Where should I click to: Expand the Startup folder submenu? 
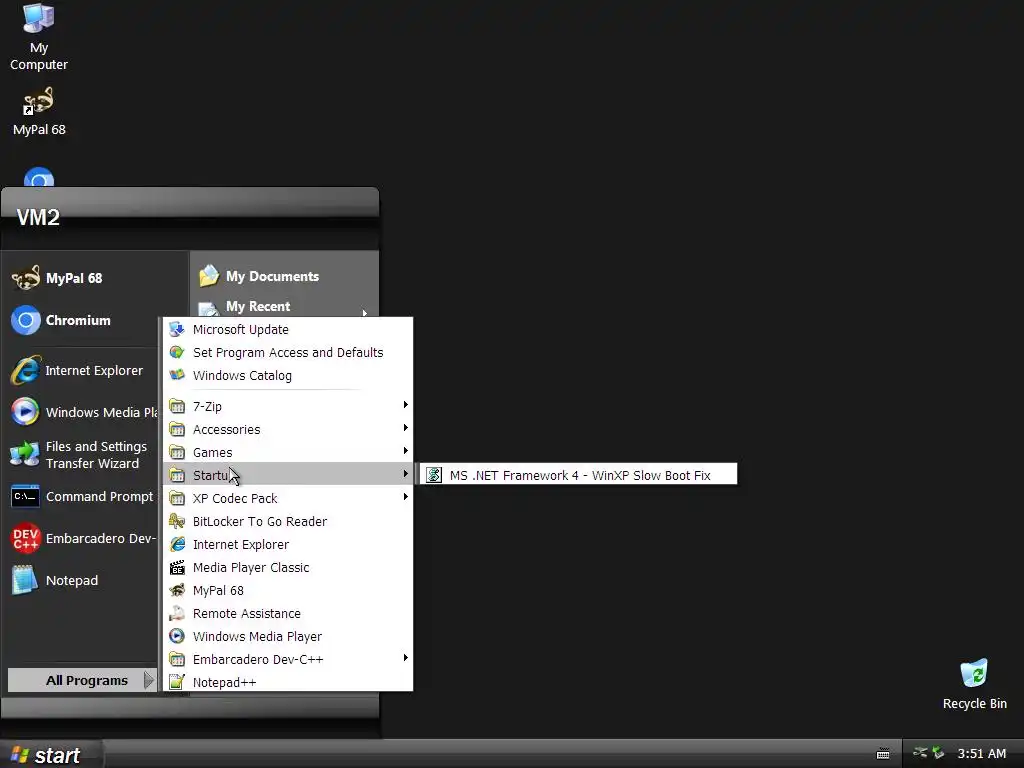click(287, 475)
